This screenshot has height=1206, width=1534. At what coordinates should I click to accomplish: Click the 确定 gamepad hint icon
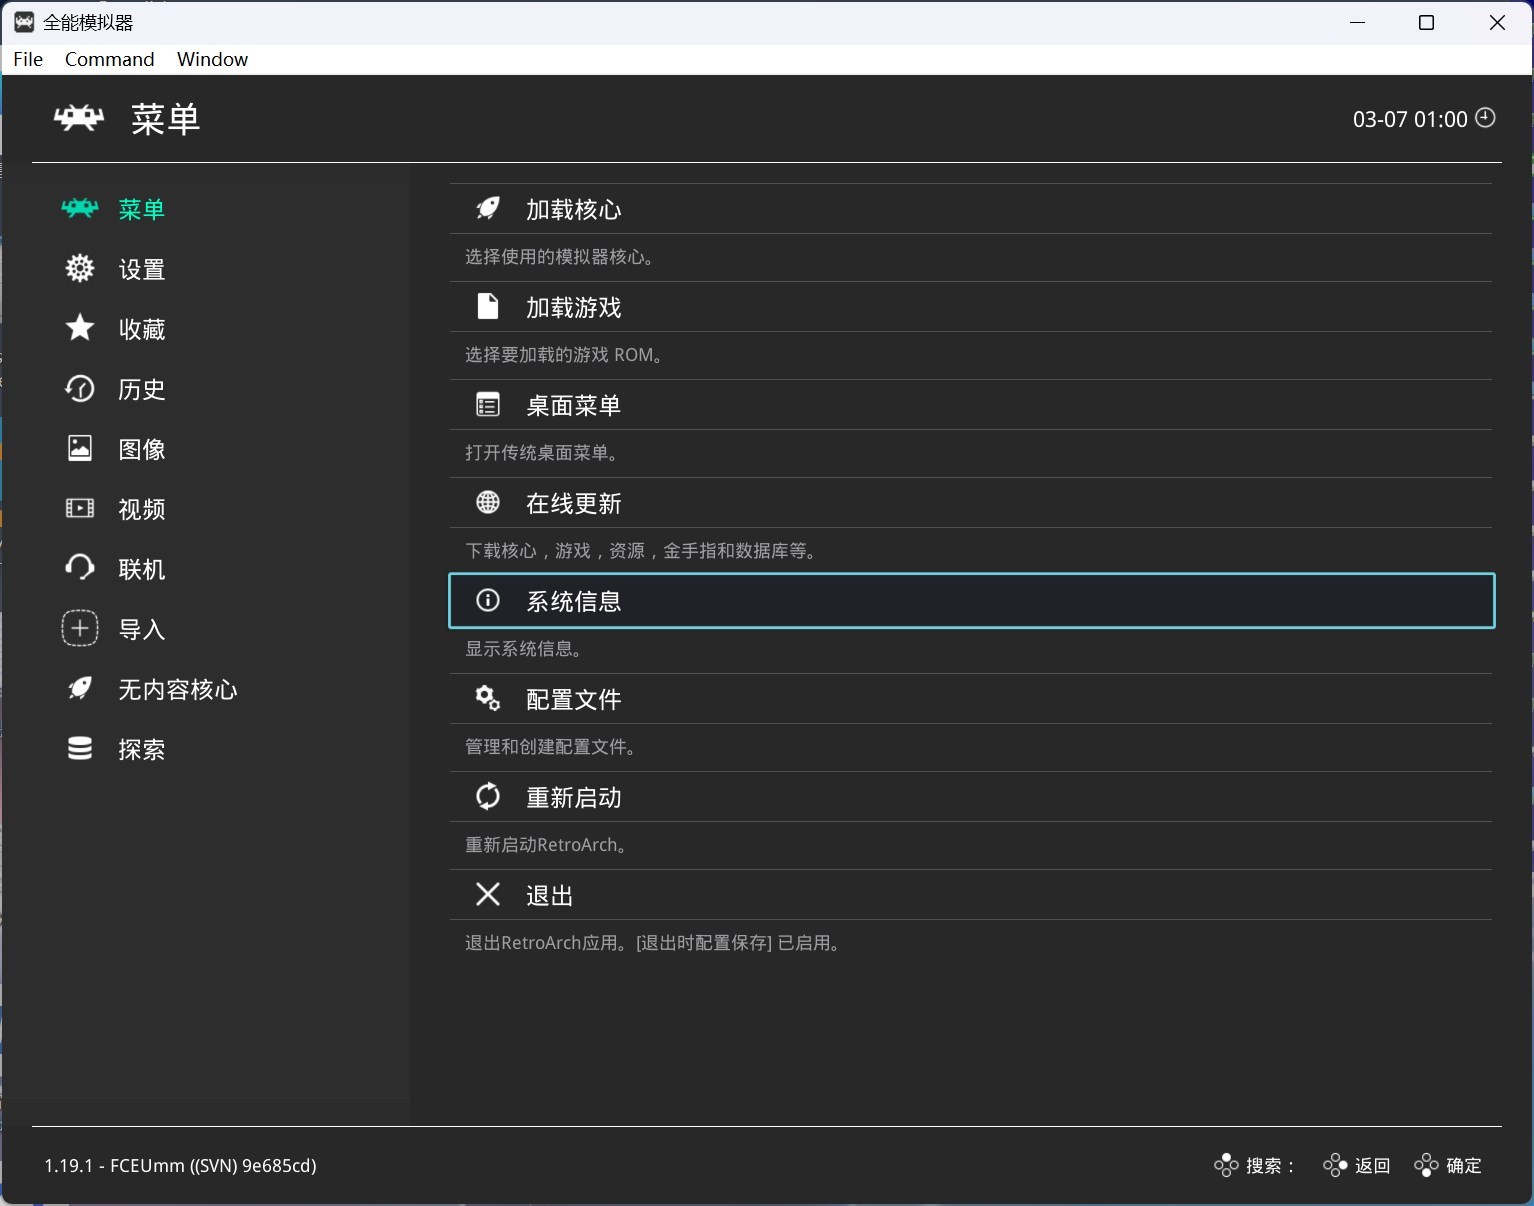tap(1426, 1165)
